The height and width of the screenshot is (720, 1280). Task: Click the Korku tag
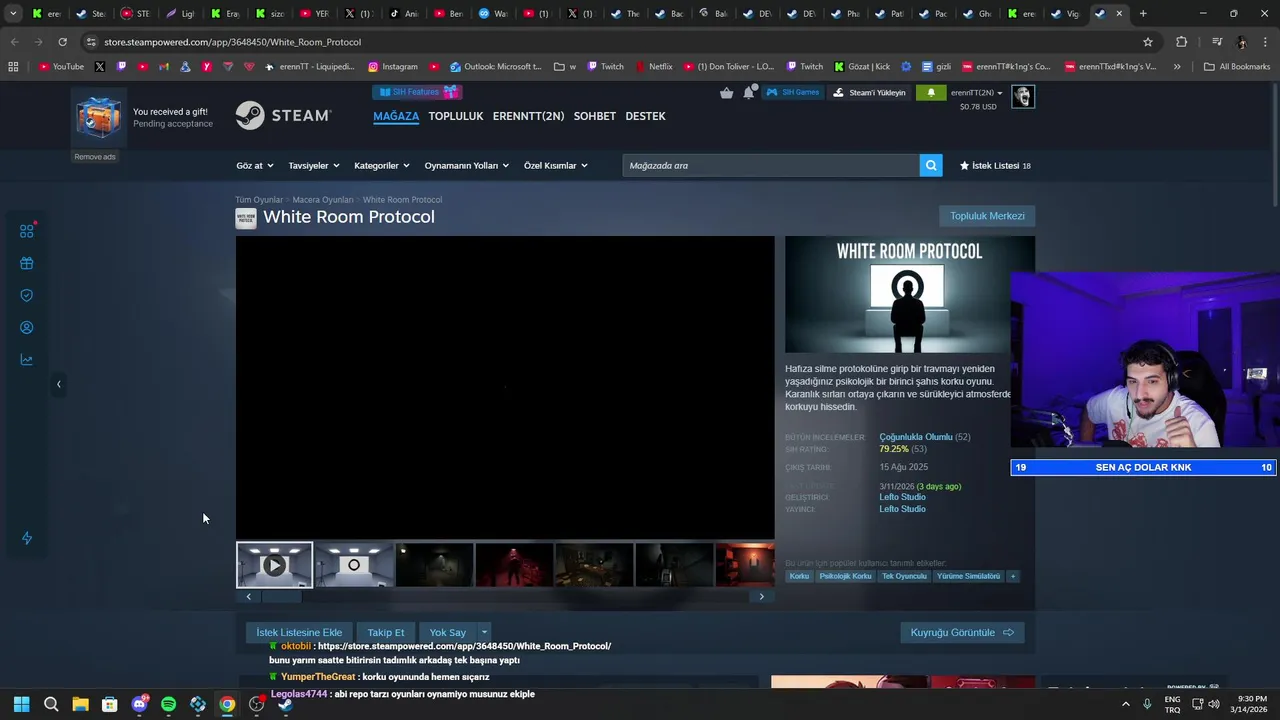[x=799, y=576]
